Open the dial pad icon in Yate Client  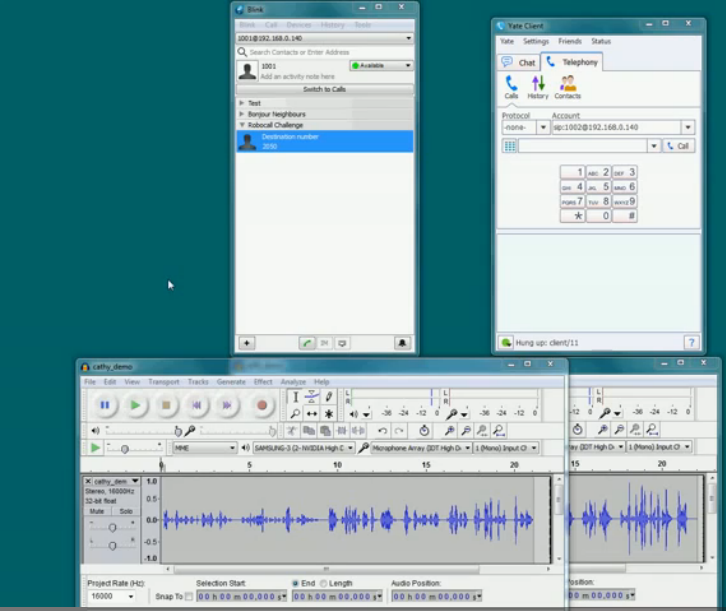coord(509,146)
